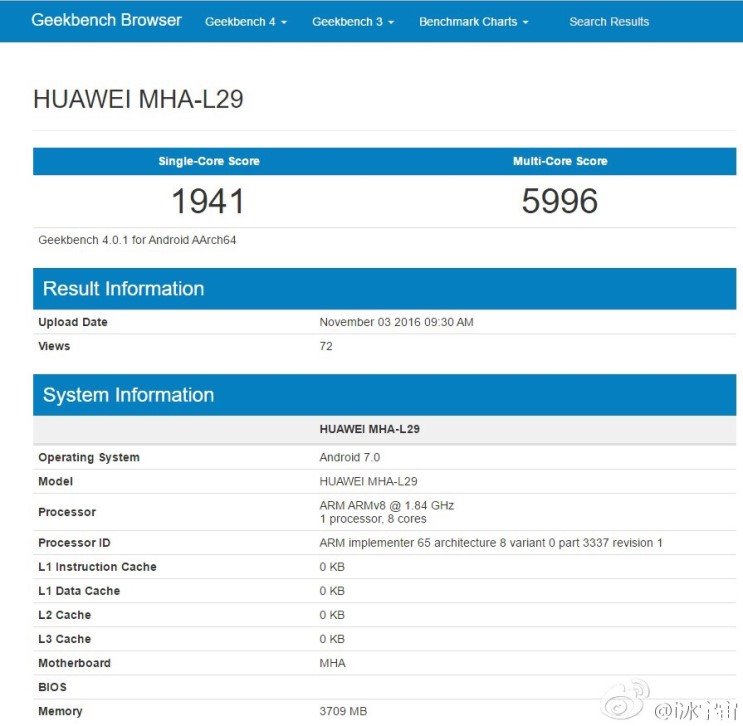Select the single-core score 1941

click(208, 201)
